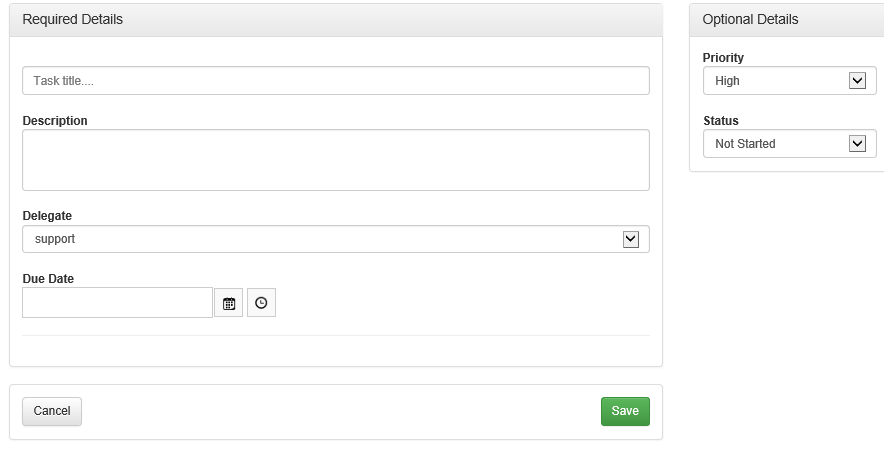Screen dimensions: 884x456
Task: Click the Priority dropdown arrow icon
Action: coord(857,81)
